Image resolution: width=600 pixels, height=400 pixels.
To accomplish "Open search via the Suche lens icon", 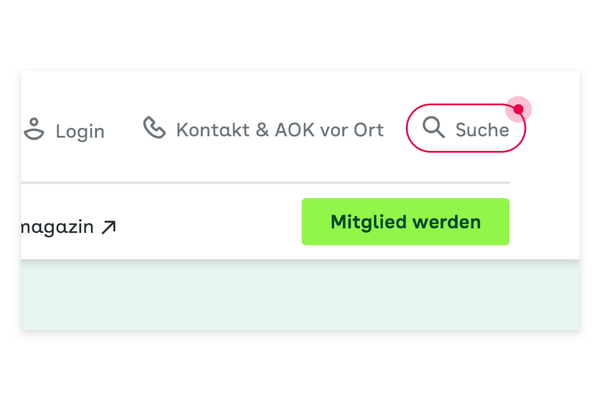I will pyautogui.click(x=434, y=127).
